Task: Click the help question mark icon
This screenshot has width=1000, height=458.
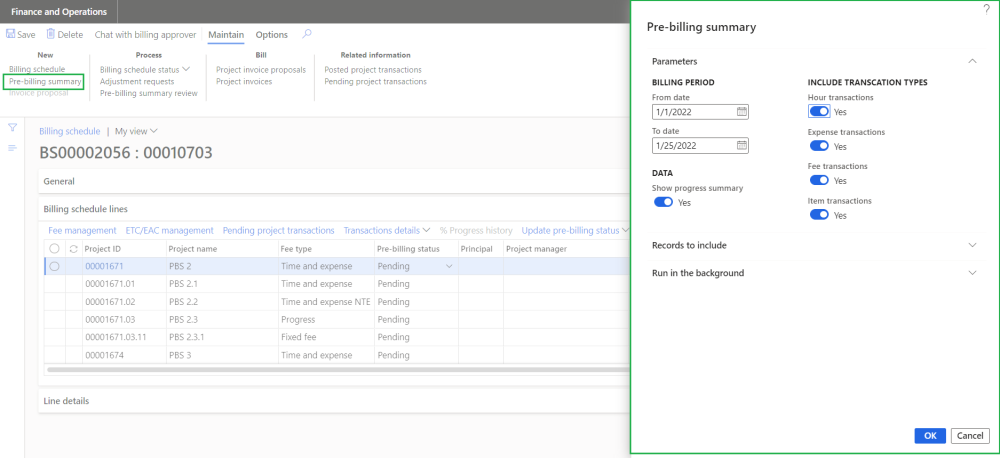Action: pos(986,8)
